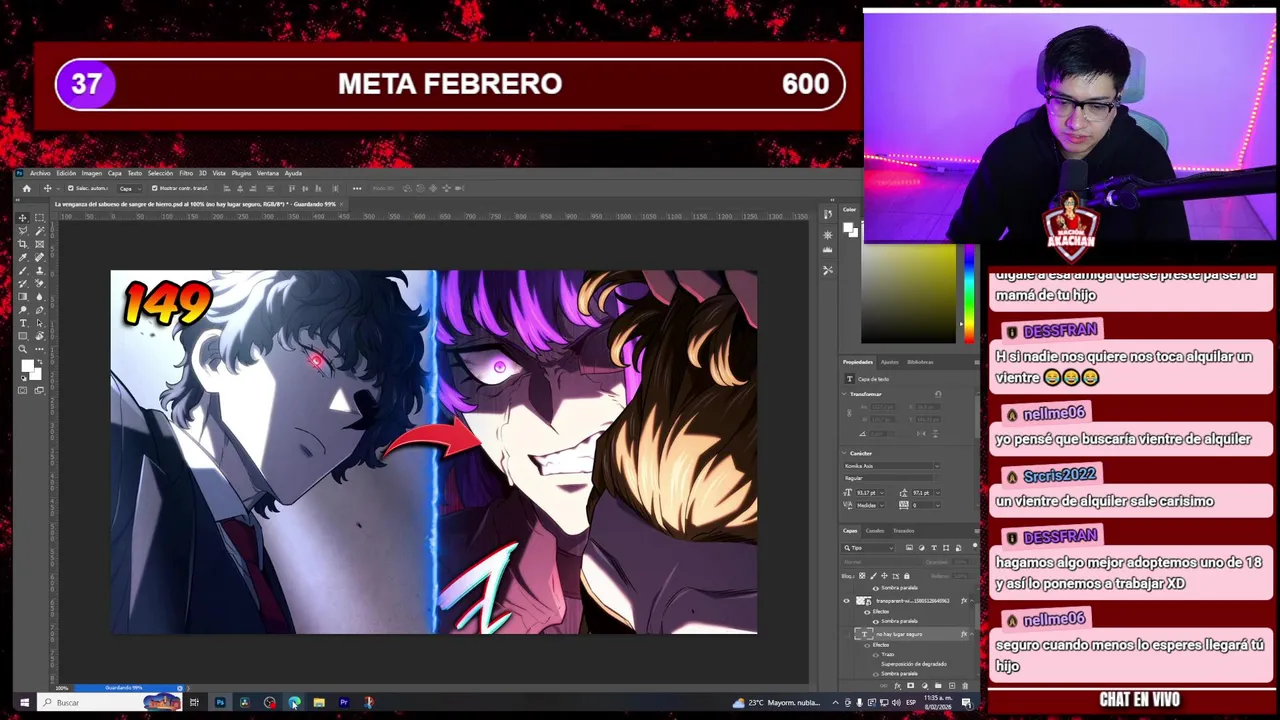The width and height of the screenshot is (1280, 720).
Task: Create a new layer with the plus icon
Action: point(952,686)
